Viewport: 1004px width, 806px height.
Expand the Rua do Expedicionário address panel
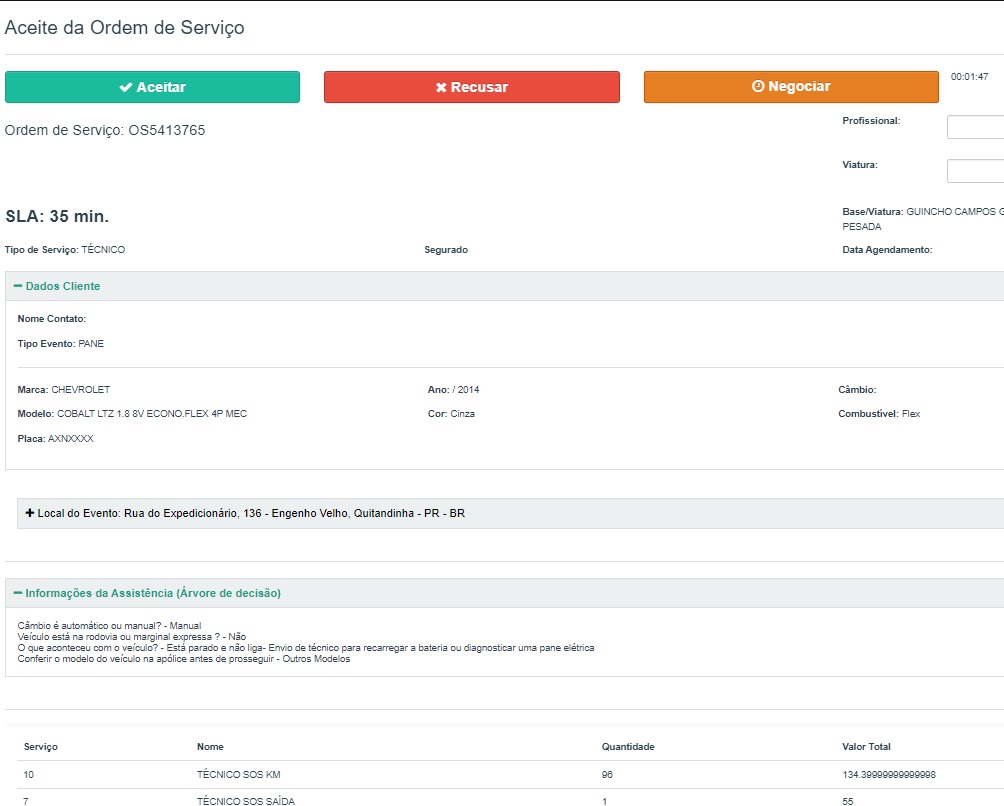tap(250, 514)
